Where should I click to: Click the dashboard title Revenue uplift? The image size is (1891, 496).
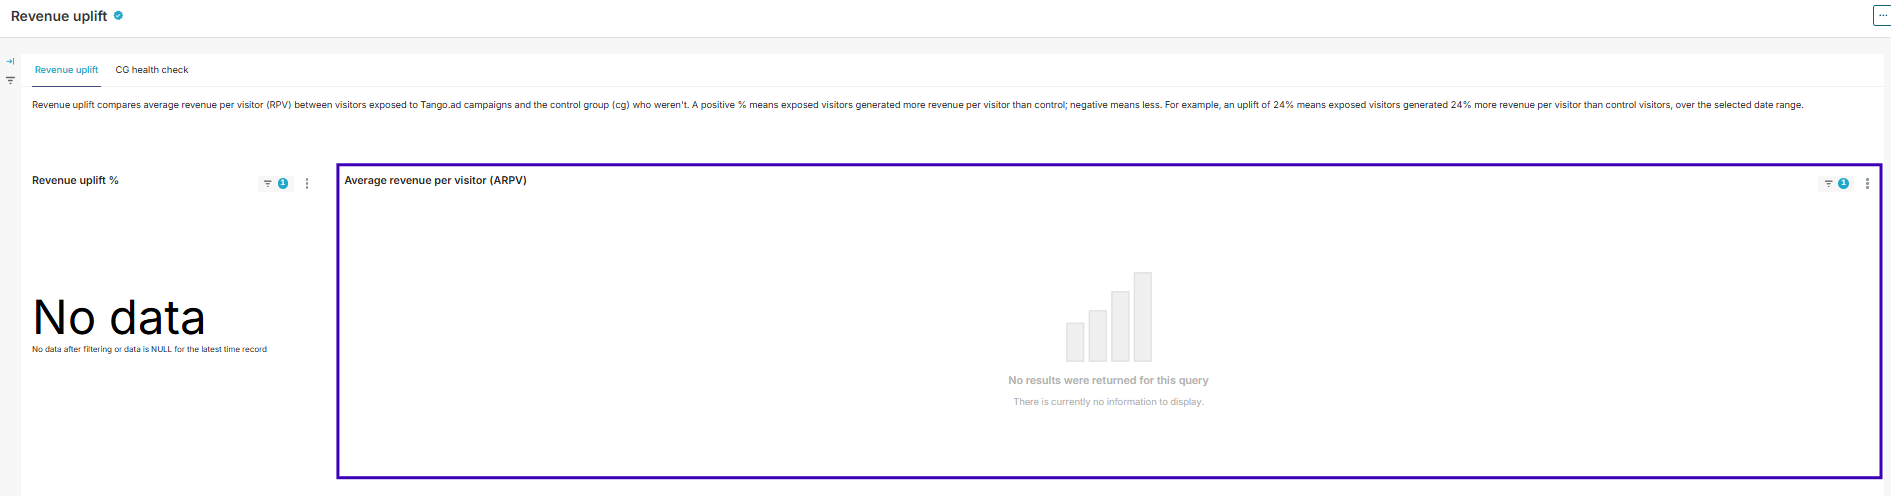click(x=59, y=16)
